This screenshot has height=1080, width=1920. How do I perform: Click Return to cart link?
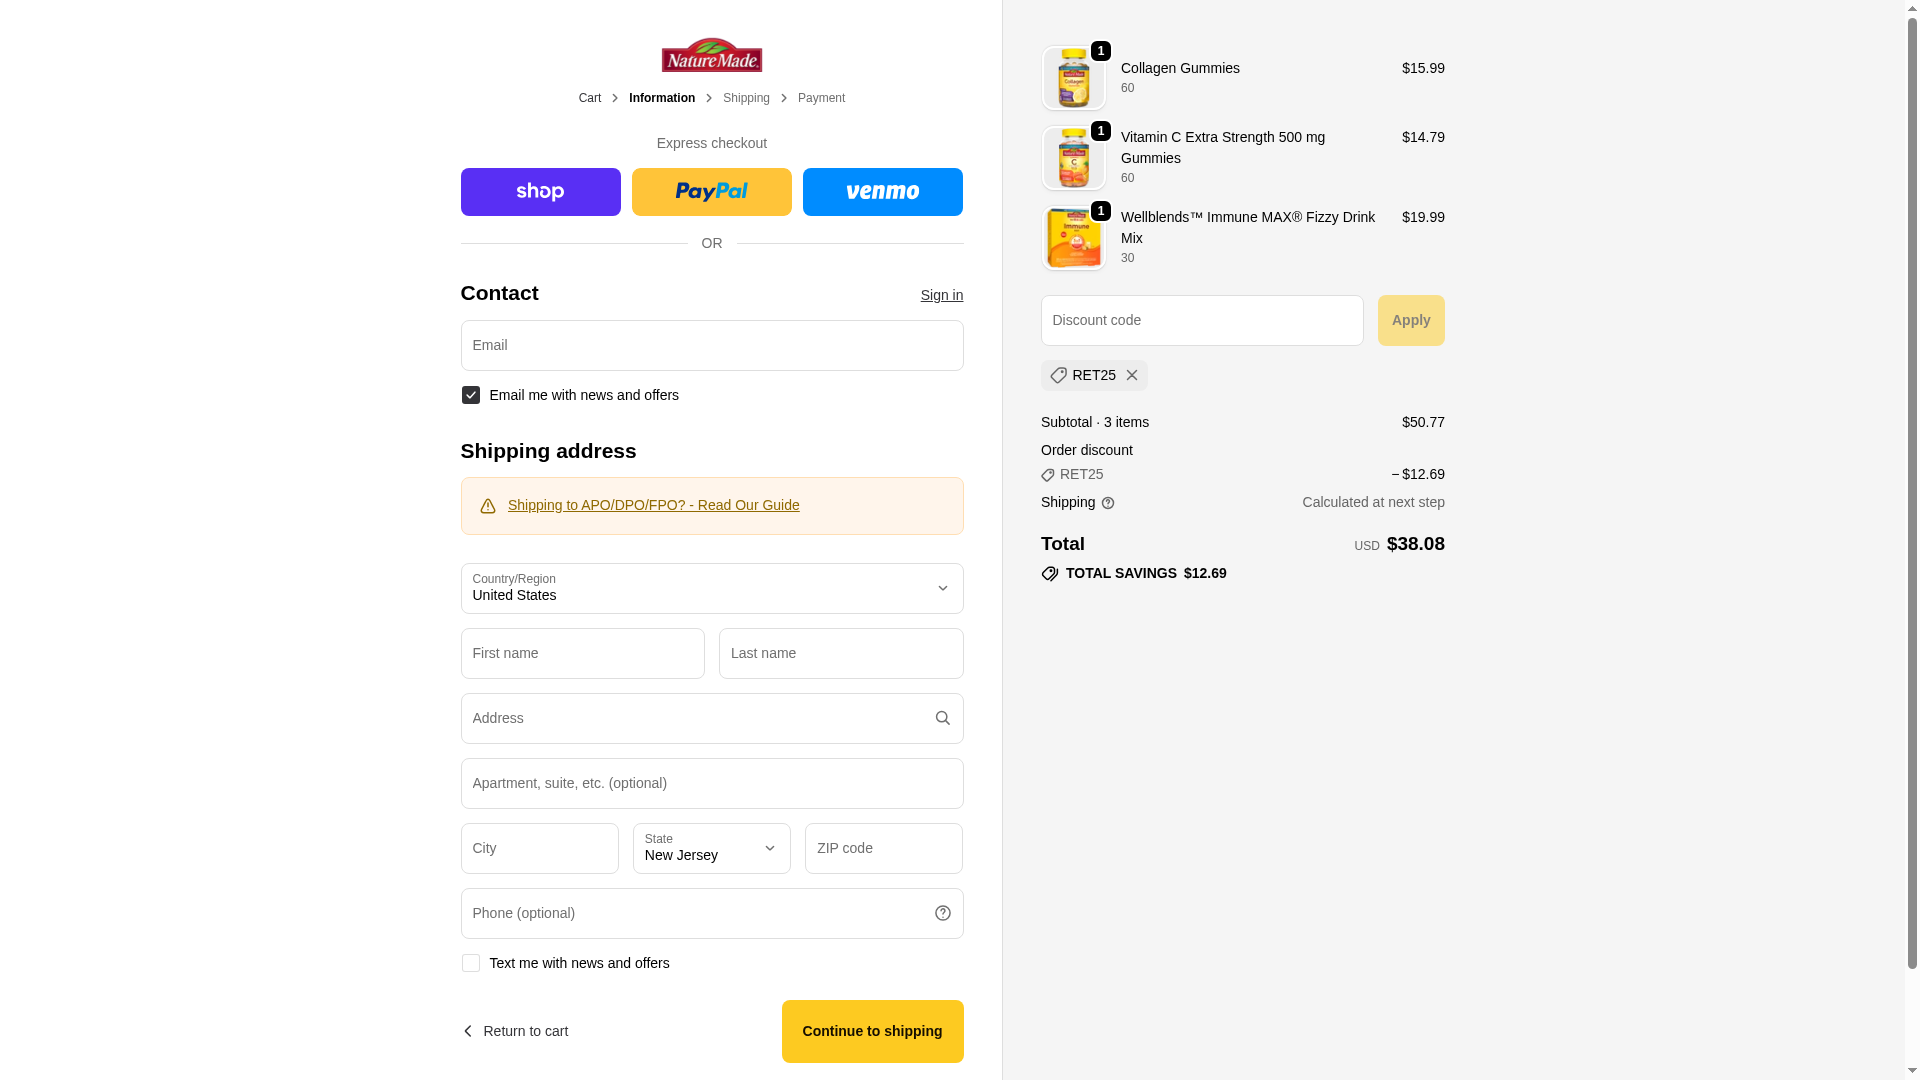(x=515, y=1031)
